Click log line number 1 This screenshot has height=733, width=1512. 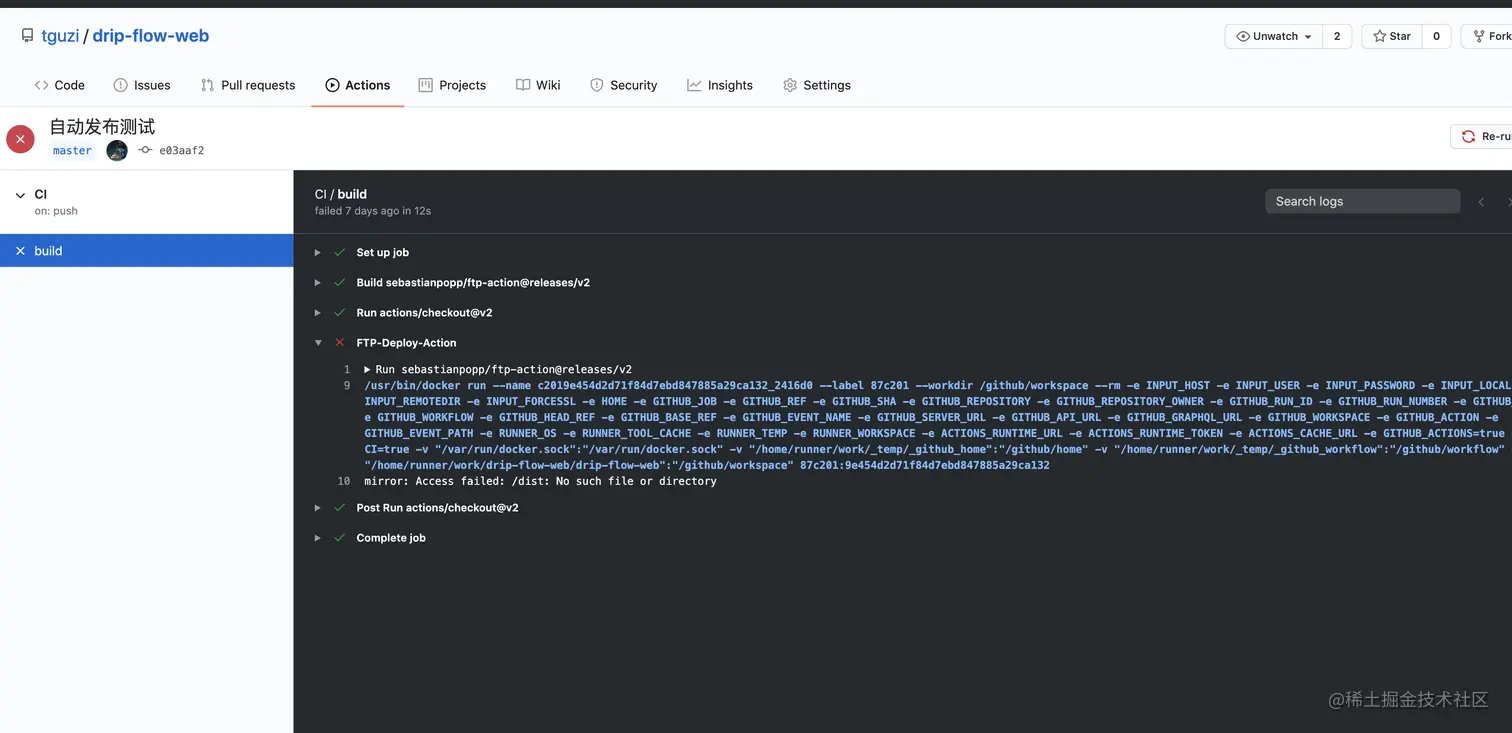(347, 369)
